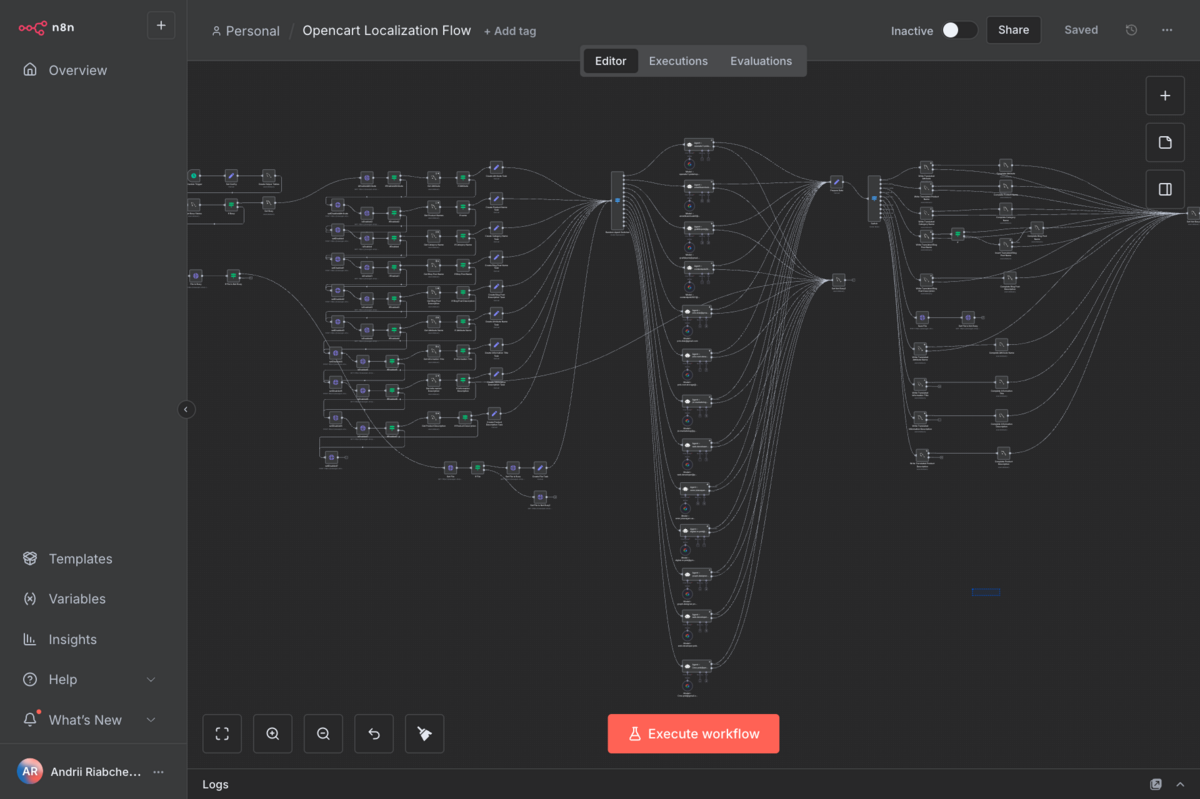
Task: Open the user account three-dot menu
Action: 158,772
